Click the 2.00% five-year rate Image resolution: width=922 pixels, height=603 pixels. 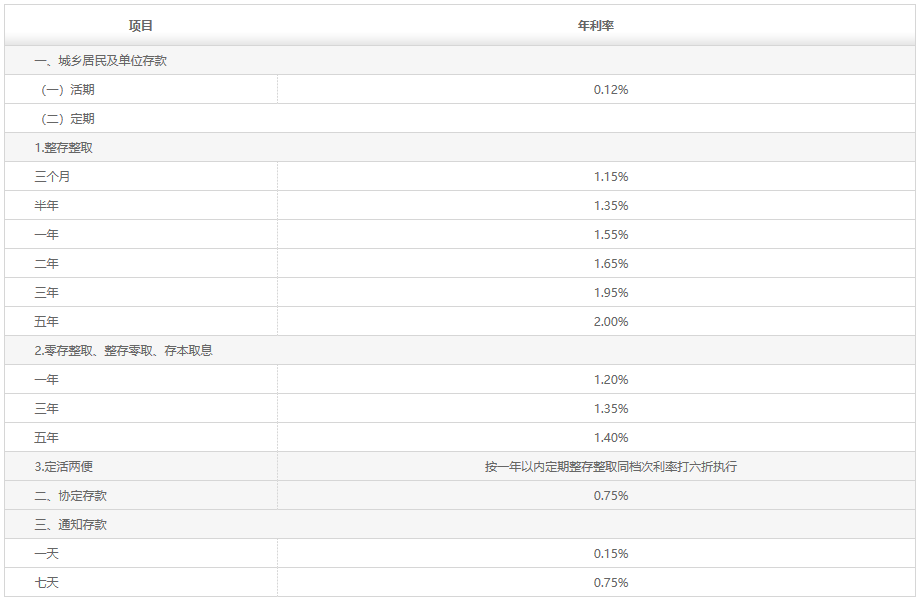[x=610, y=322]
